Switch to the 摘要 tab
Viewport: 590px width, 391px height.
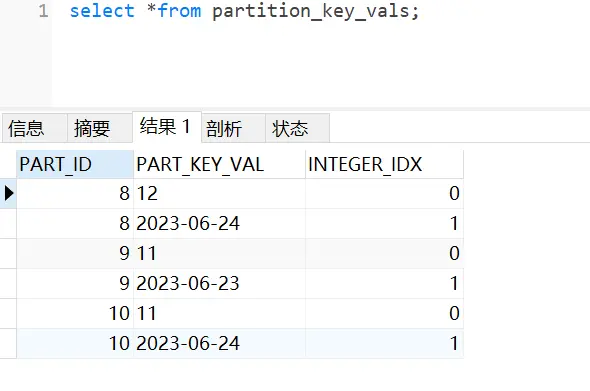(100, 128)
